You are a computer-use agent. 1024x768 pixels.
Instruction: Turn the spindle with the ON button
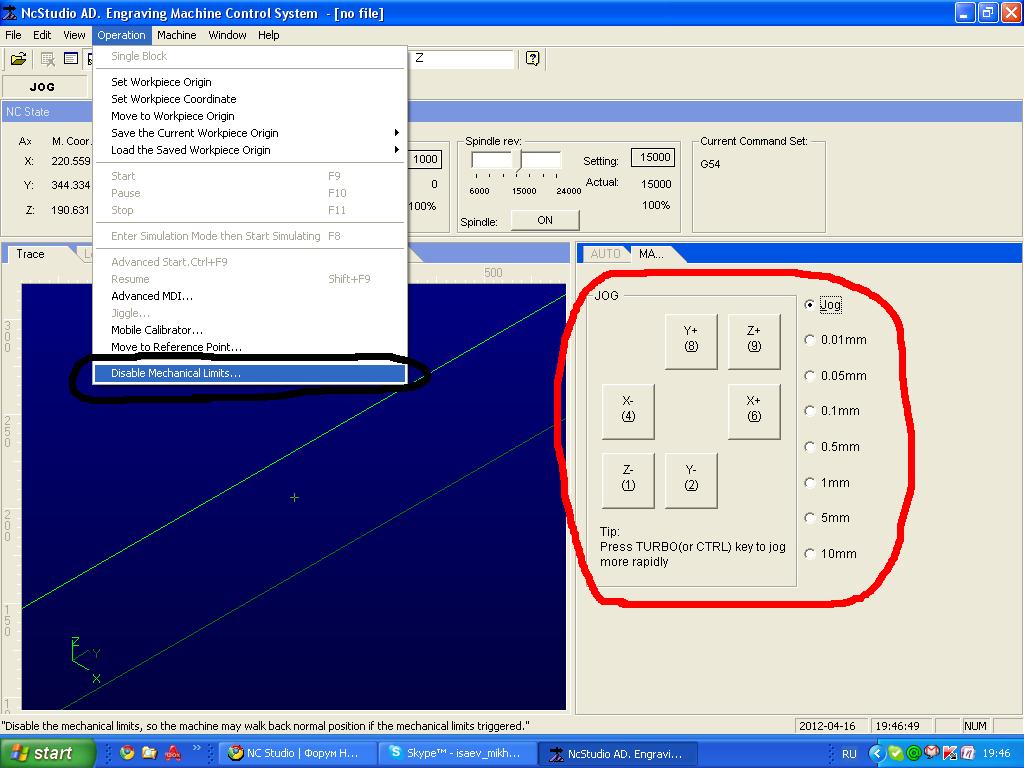[x=544, y=220]
